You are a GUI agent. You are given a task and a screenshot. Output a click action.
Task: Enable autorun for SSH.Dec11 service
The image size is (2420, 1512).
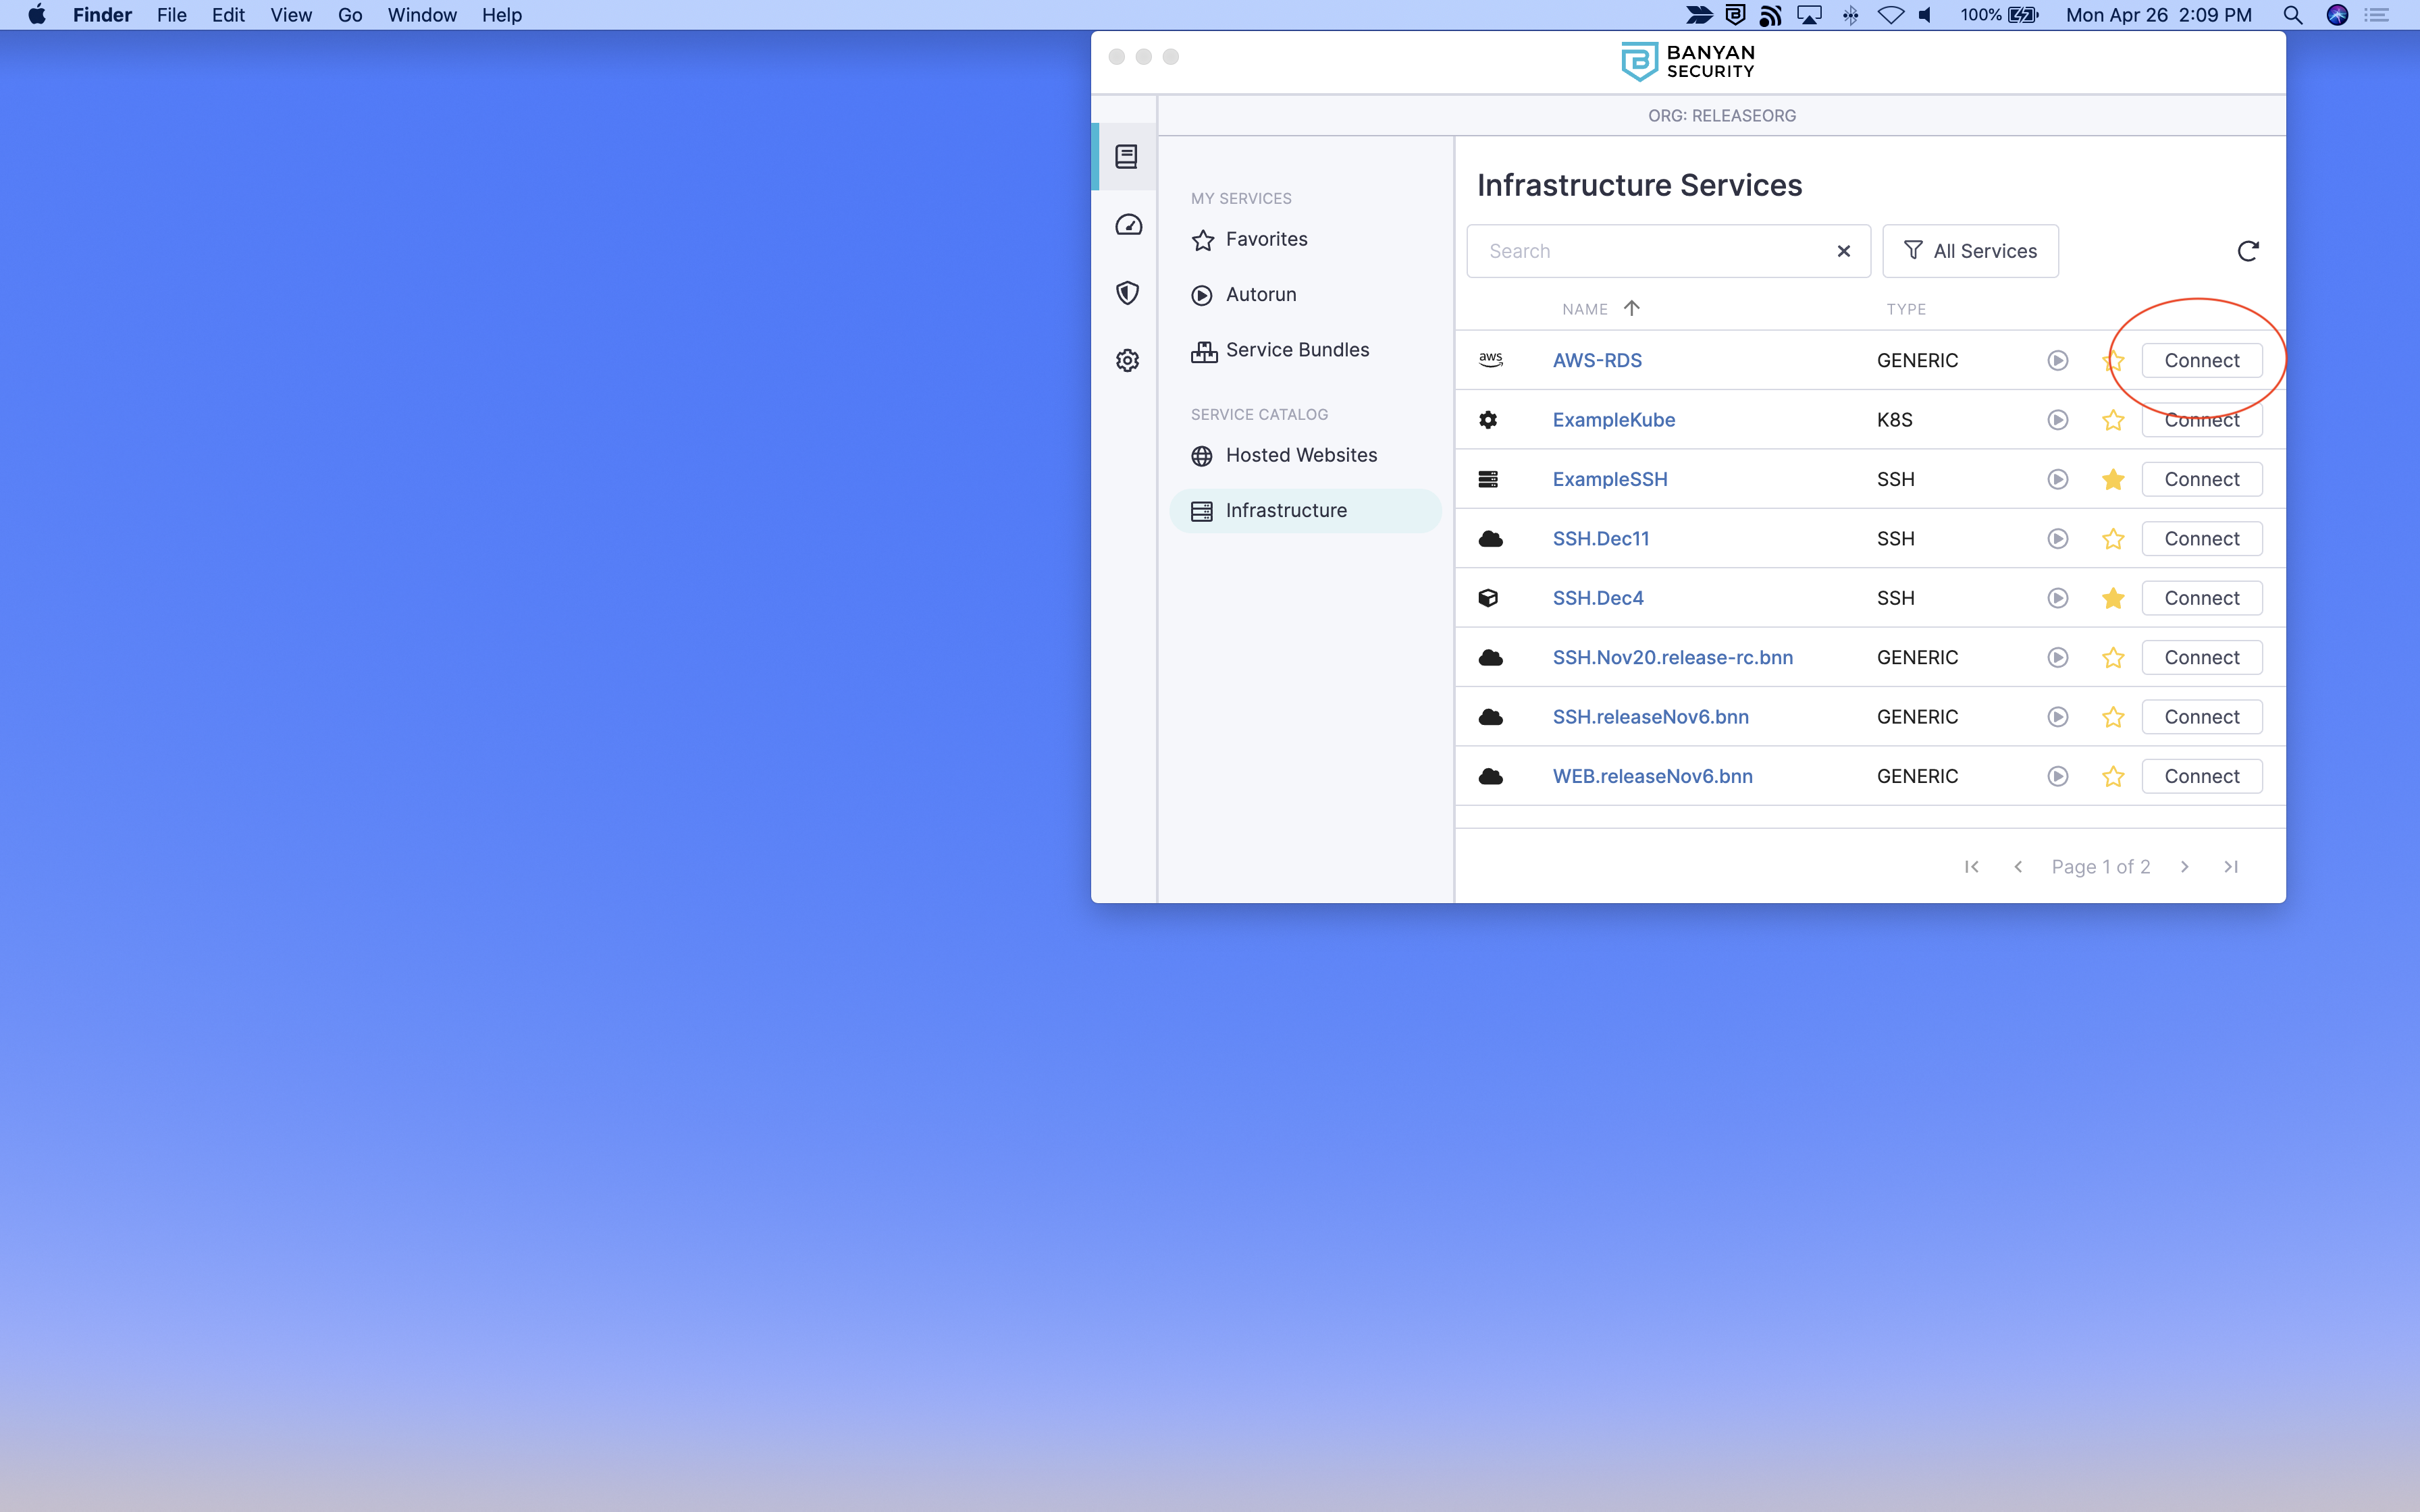click(2057, 539)
